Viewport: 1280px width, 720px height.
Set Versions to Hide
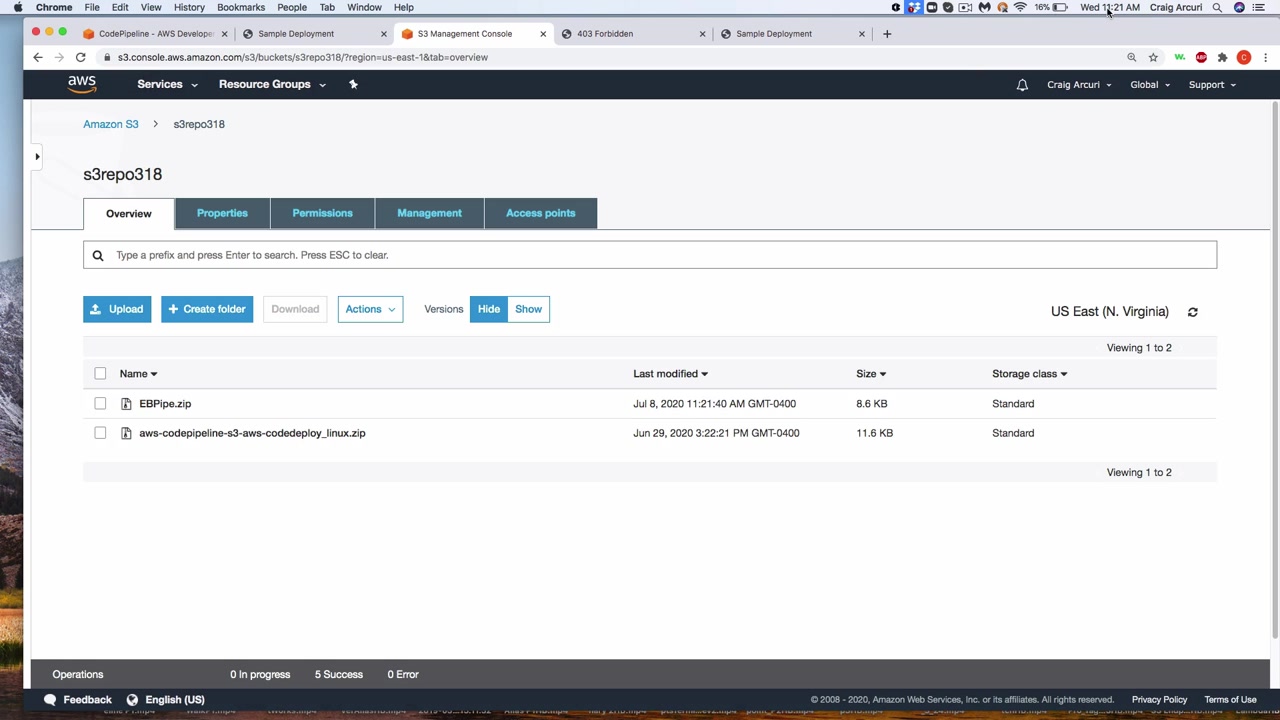pyautogui.click(x=489, y=309)
